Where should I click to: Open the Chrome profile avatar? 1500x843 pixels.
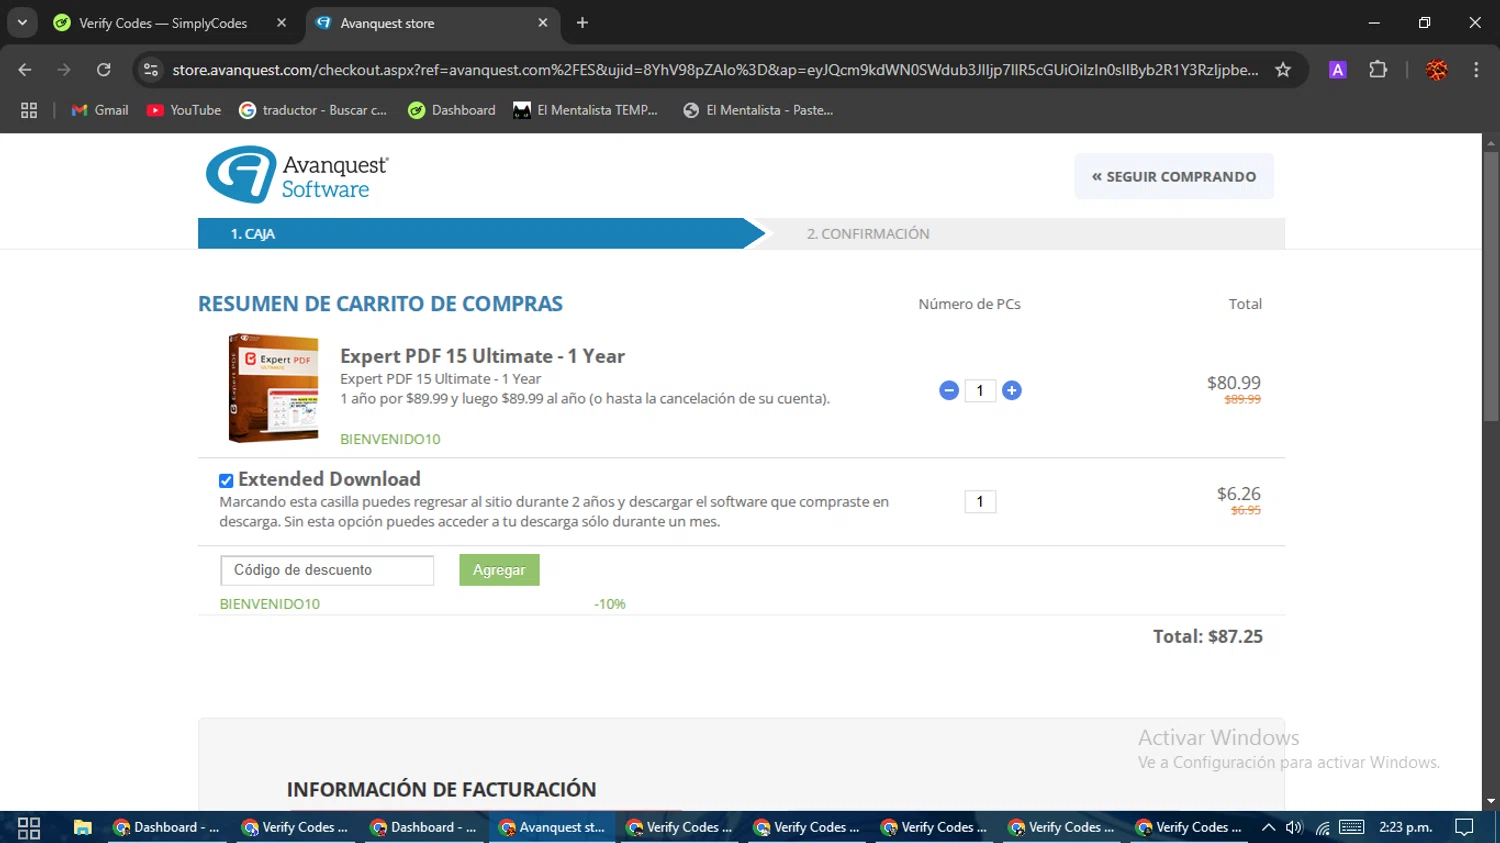tap(1437, 70)
